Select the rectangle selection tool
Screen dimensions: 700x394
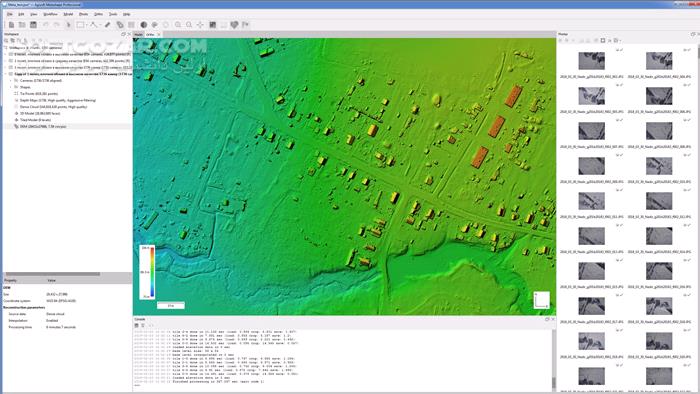[x=80, y=25]
